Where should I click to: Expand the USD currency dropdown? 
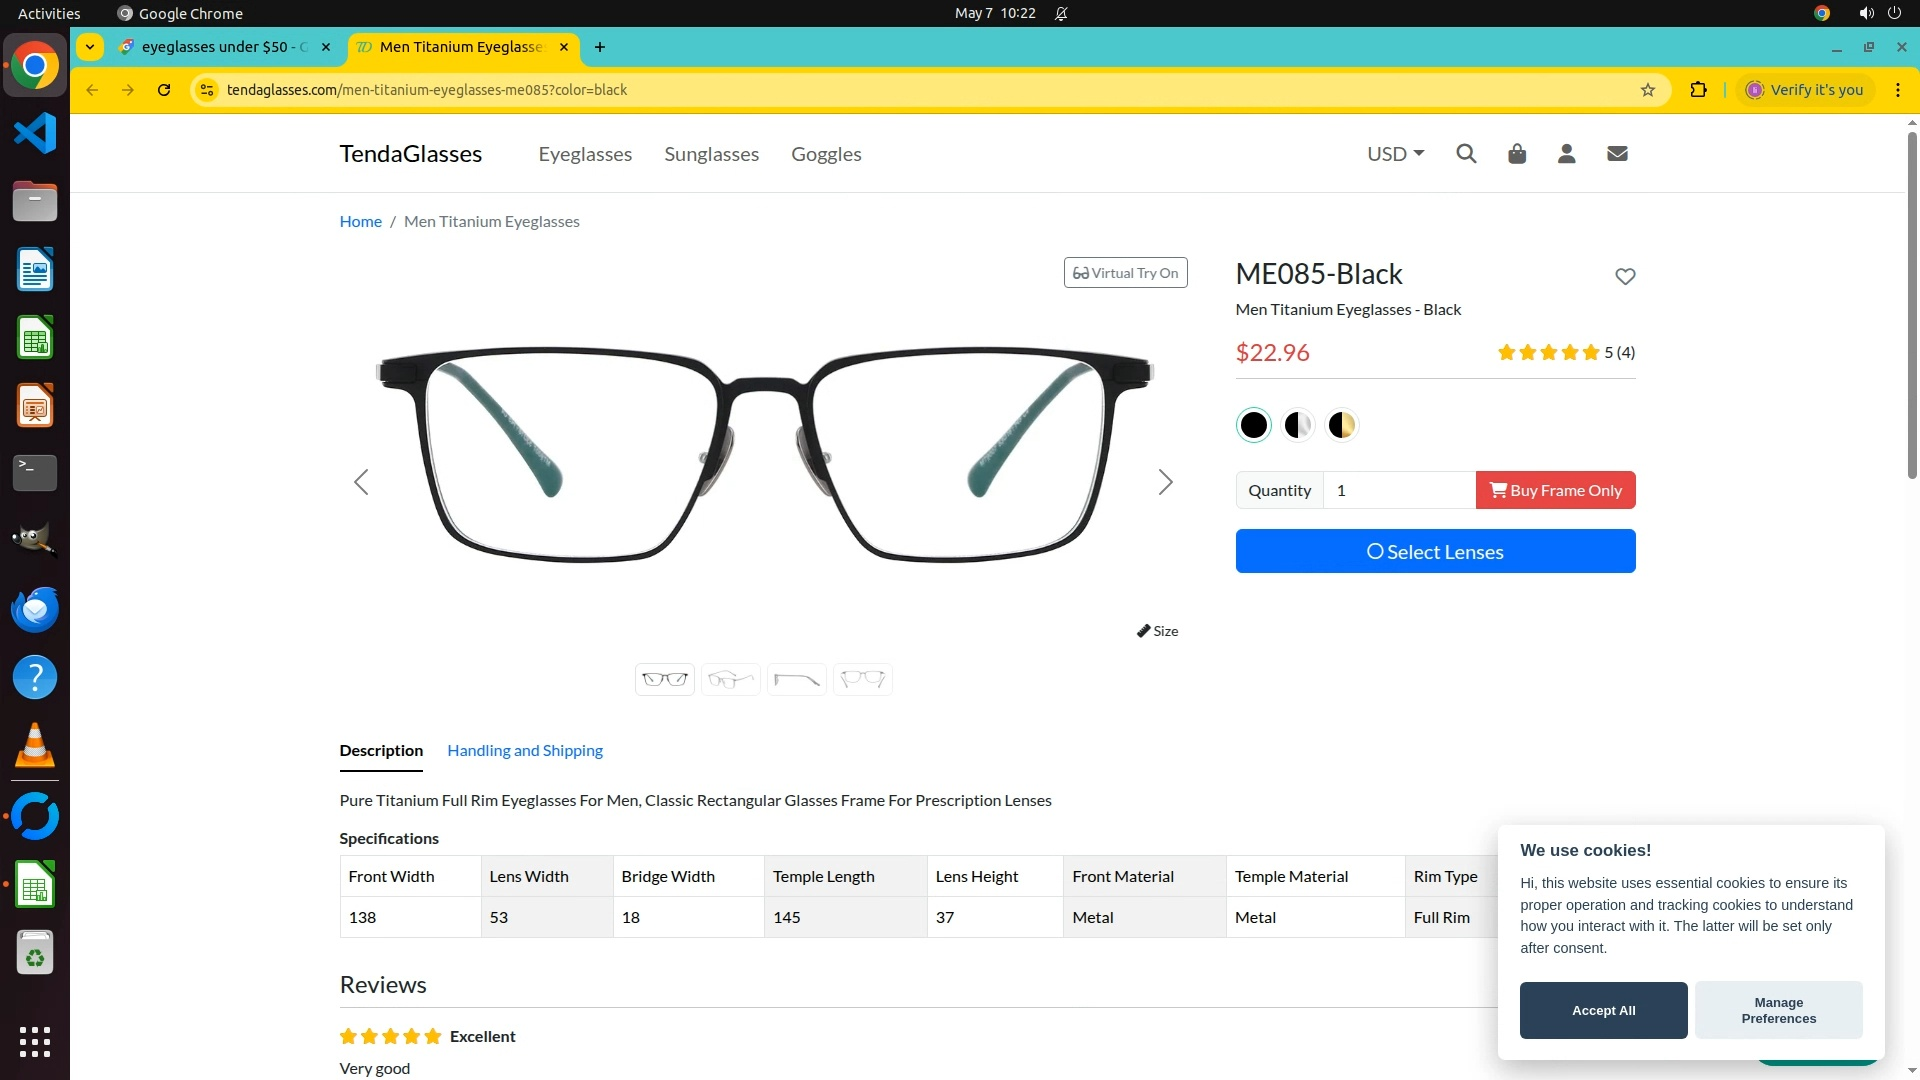pos(1395,154)
